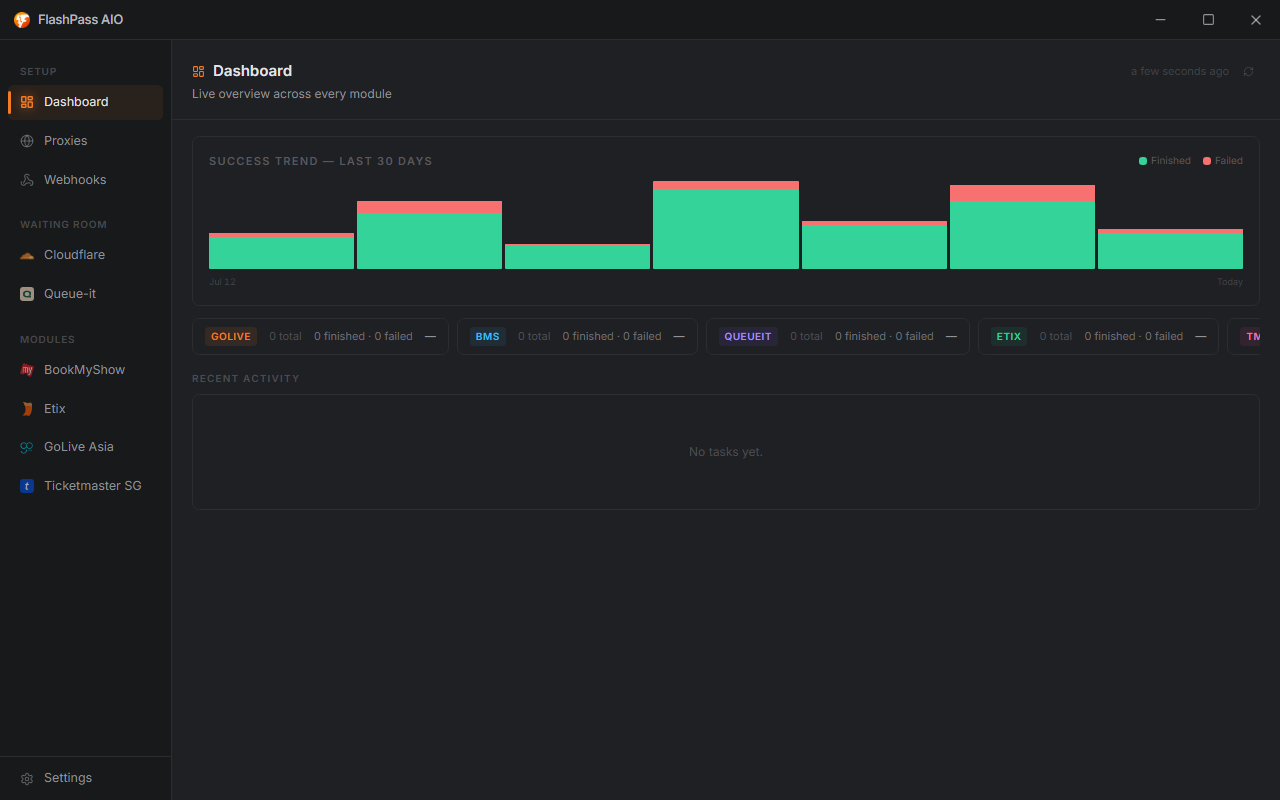
Task: Click "Jul 12" chart axis label
Action: pos(222,282)
